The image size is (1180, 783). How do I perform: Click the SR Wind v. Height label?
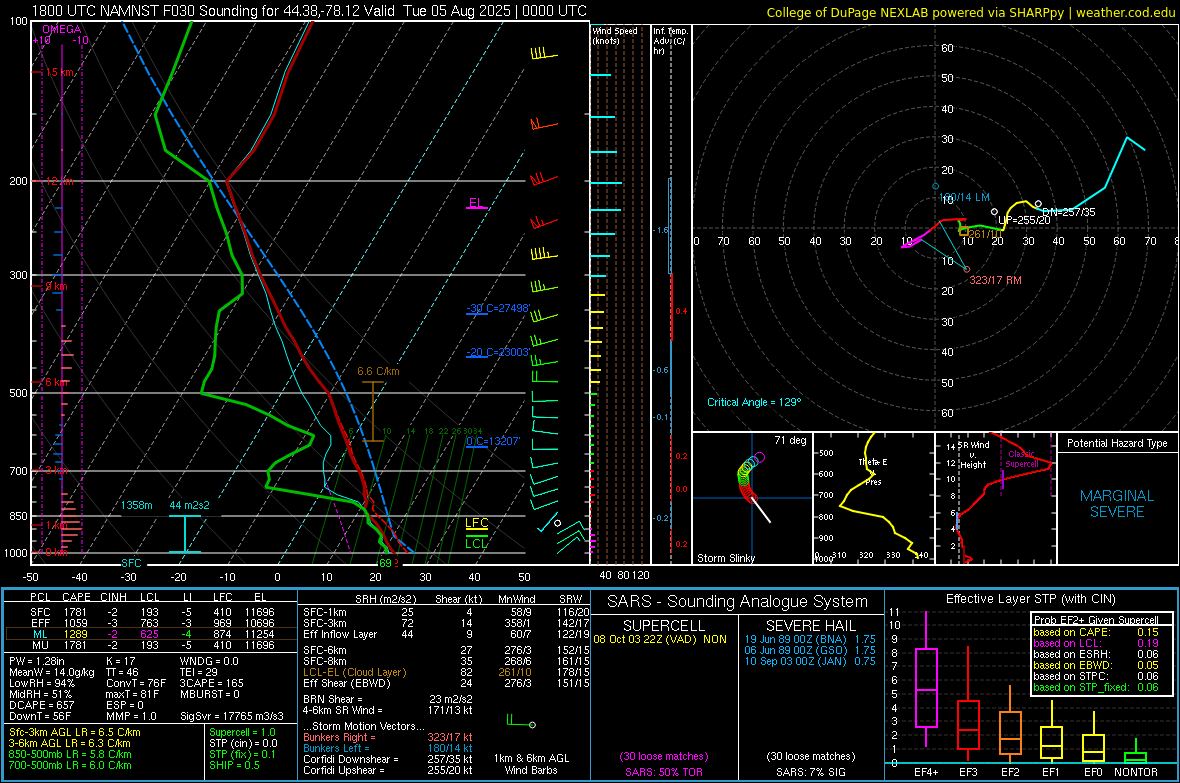point(972,455)
